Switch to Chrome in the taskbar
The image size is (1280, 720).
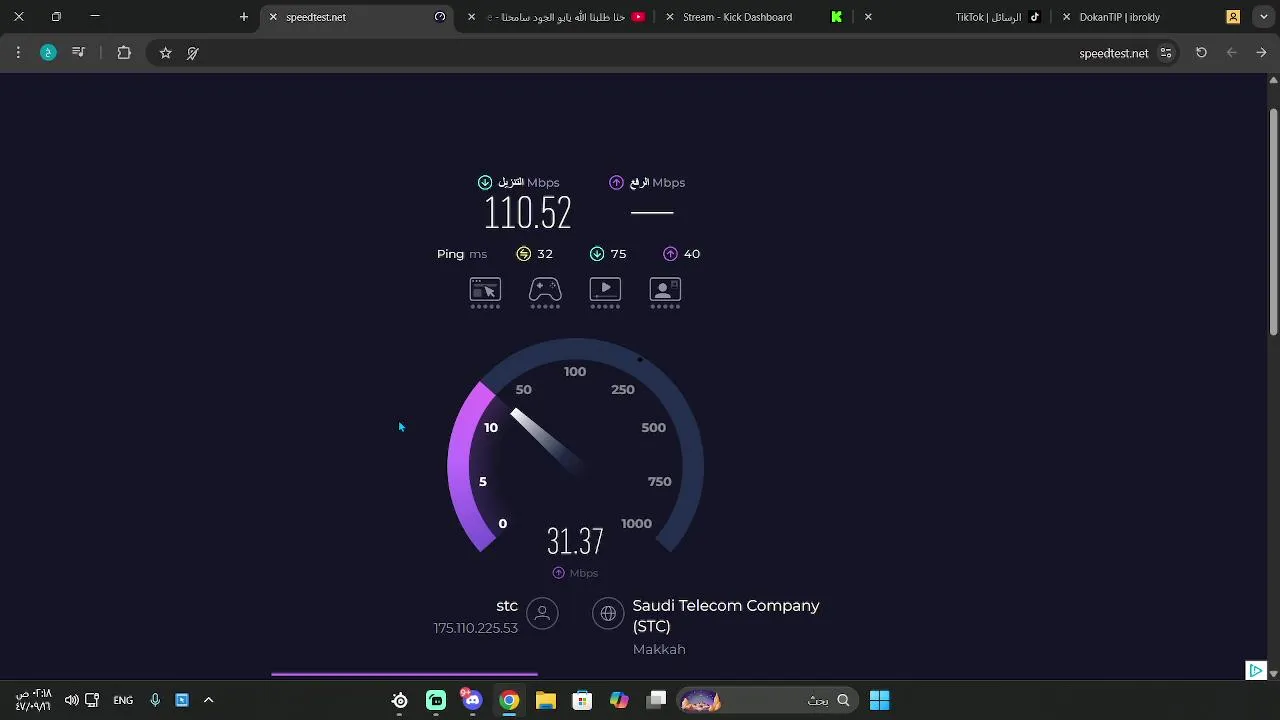coord(509,700)
